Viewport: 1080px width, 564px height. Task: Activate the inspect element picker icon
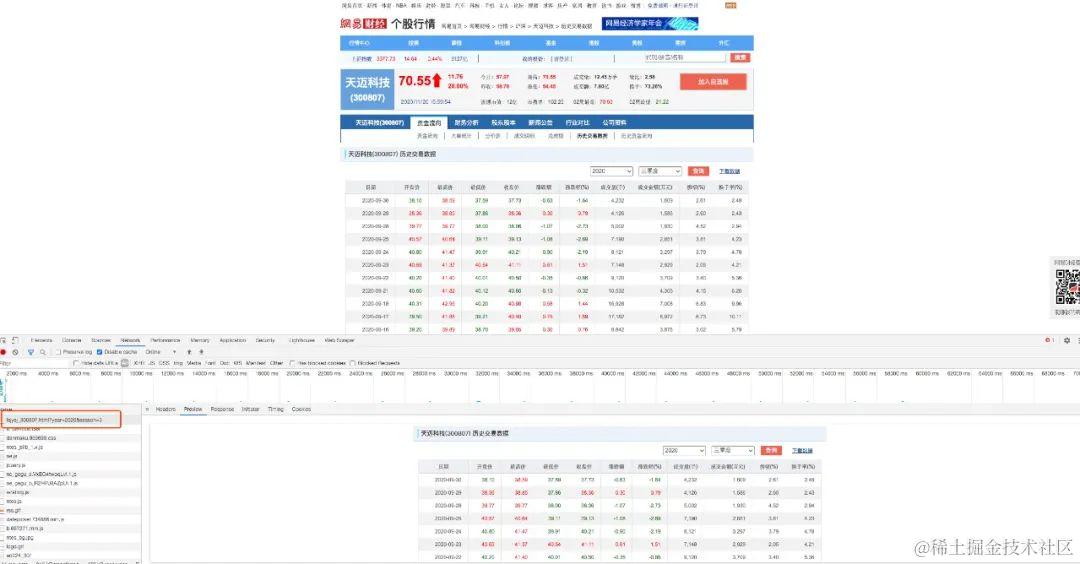[x=3, y=340]
